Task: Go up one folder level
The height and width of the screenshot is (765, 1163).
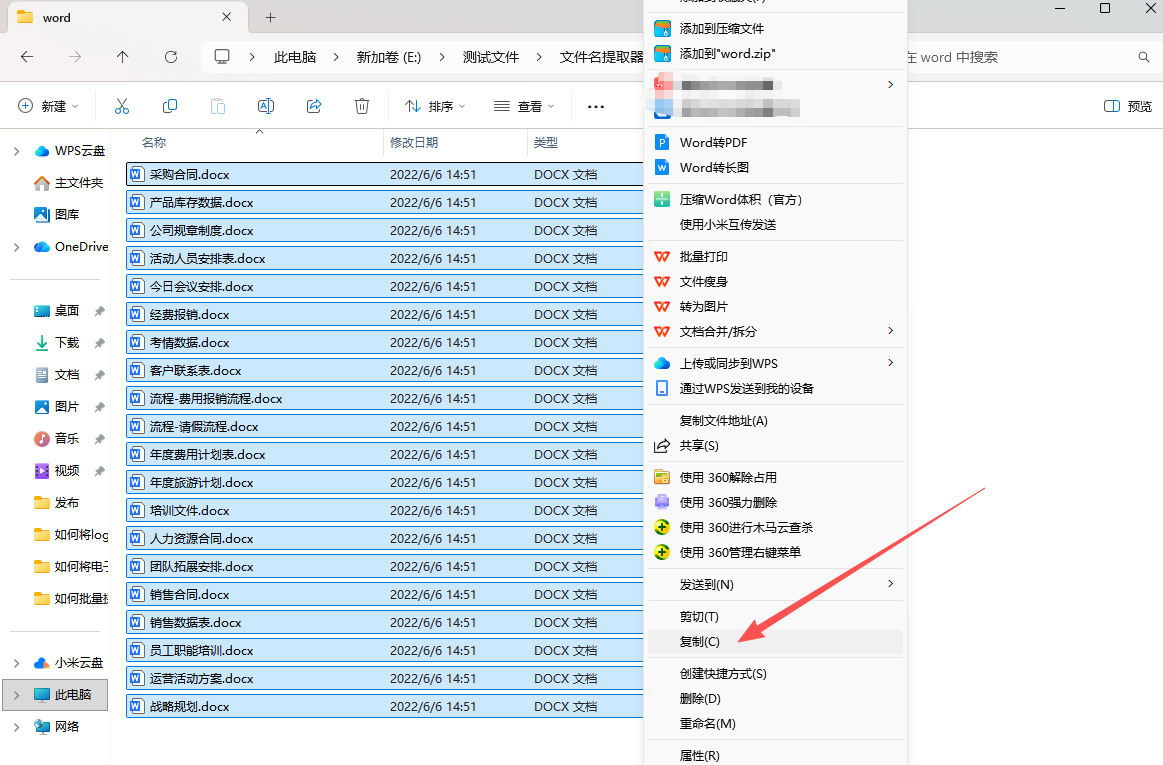Action: 123,57
